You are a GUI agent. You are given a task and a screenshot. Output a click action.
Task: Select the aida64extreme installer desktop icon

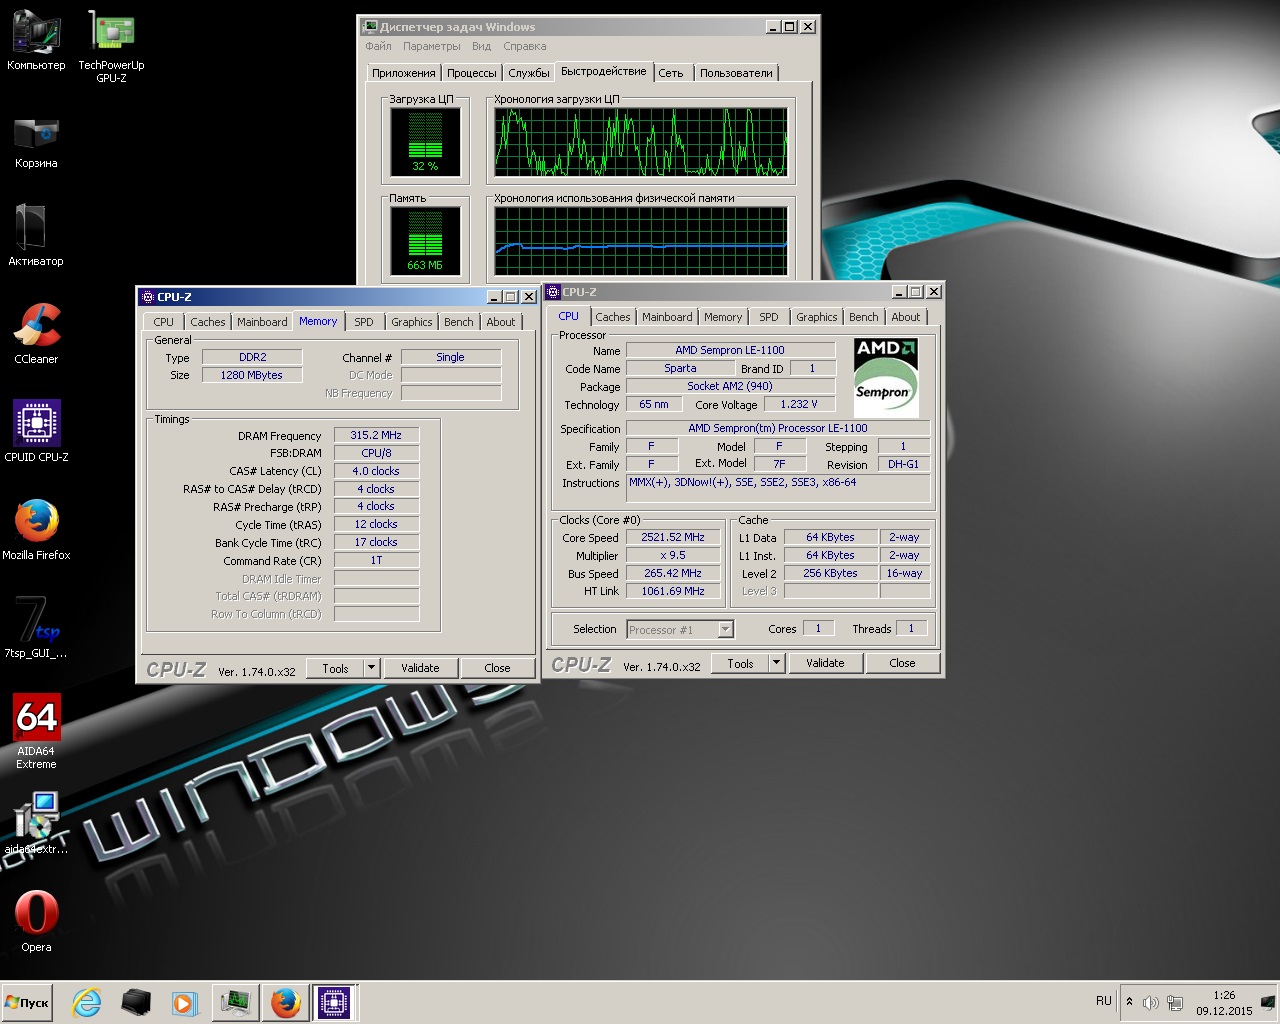[x=36, y=823]
